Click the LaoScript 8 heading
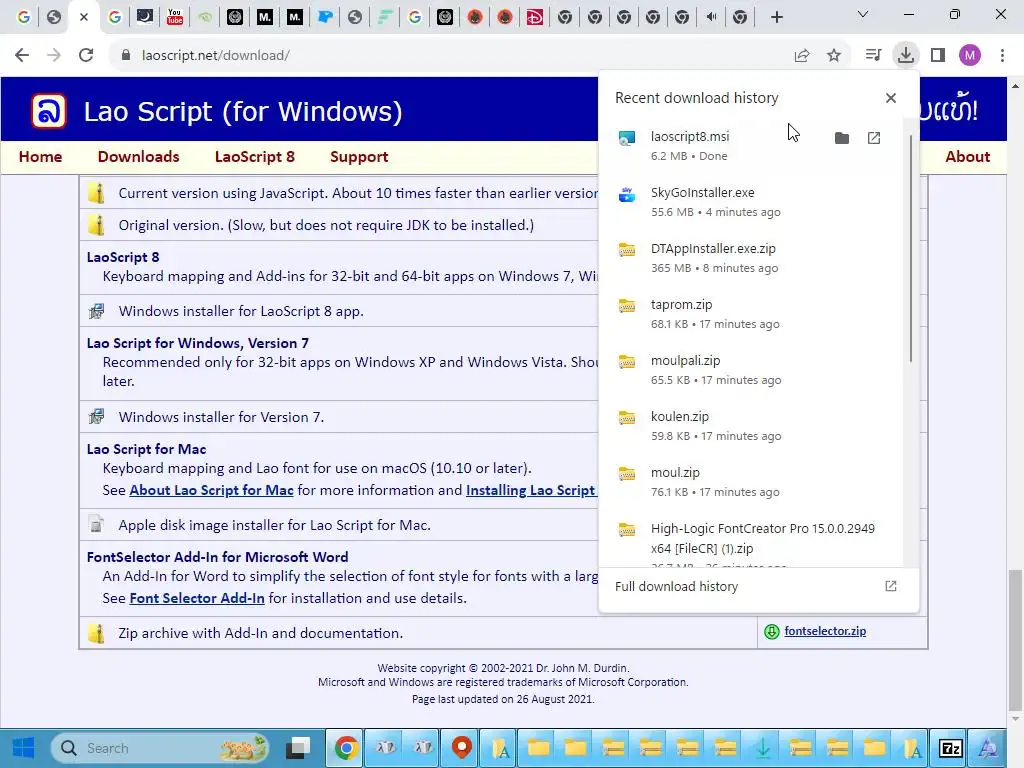This screenshot has height=768, width=1024. 123,257
